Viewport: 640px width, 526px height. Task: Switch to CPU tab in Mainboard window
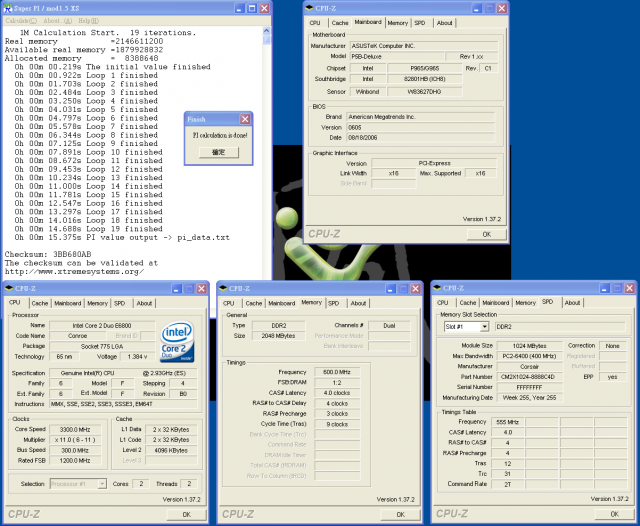315,23
